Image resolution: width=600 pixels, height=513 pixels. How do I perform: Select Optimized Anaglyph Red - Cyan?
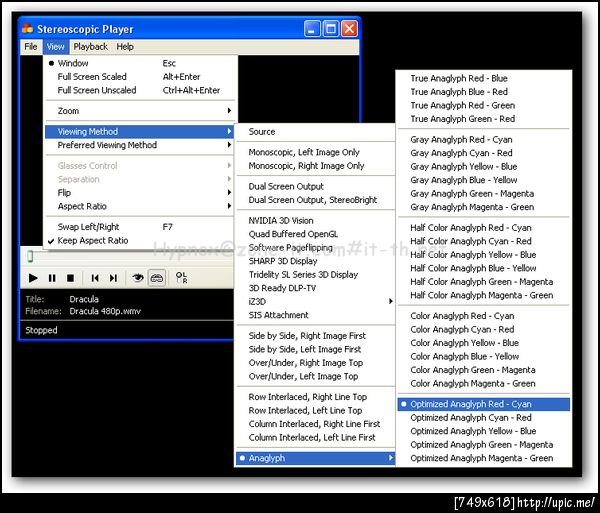[x=484, y=404]
